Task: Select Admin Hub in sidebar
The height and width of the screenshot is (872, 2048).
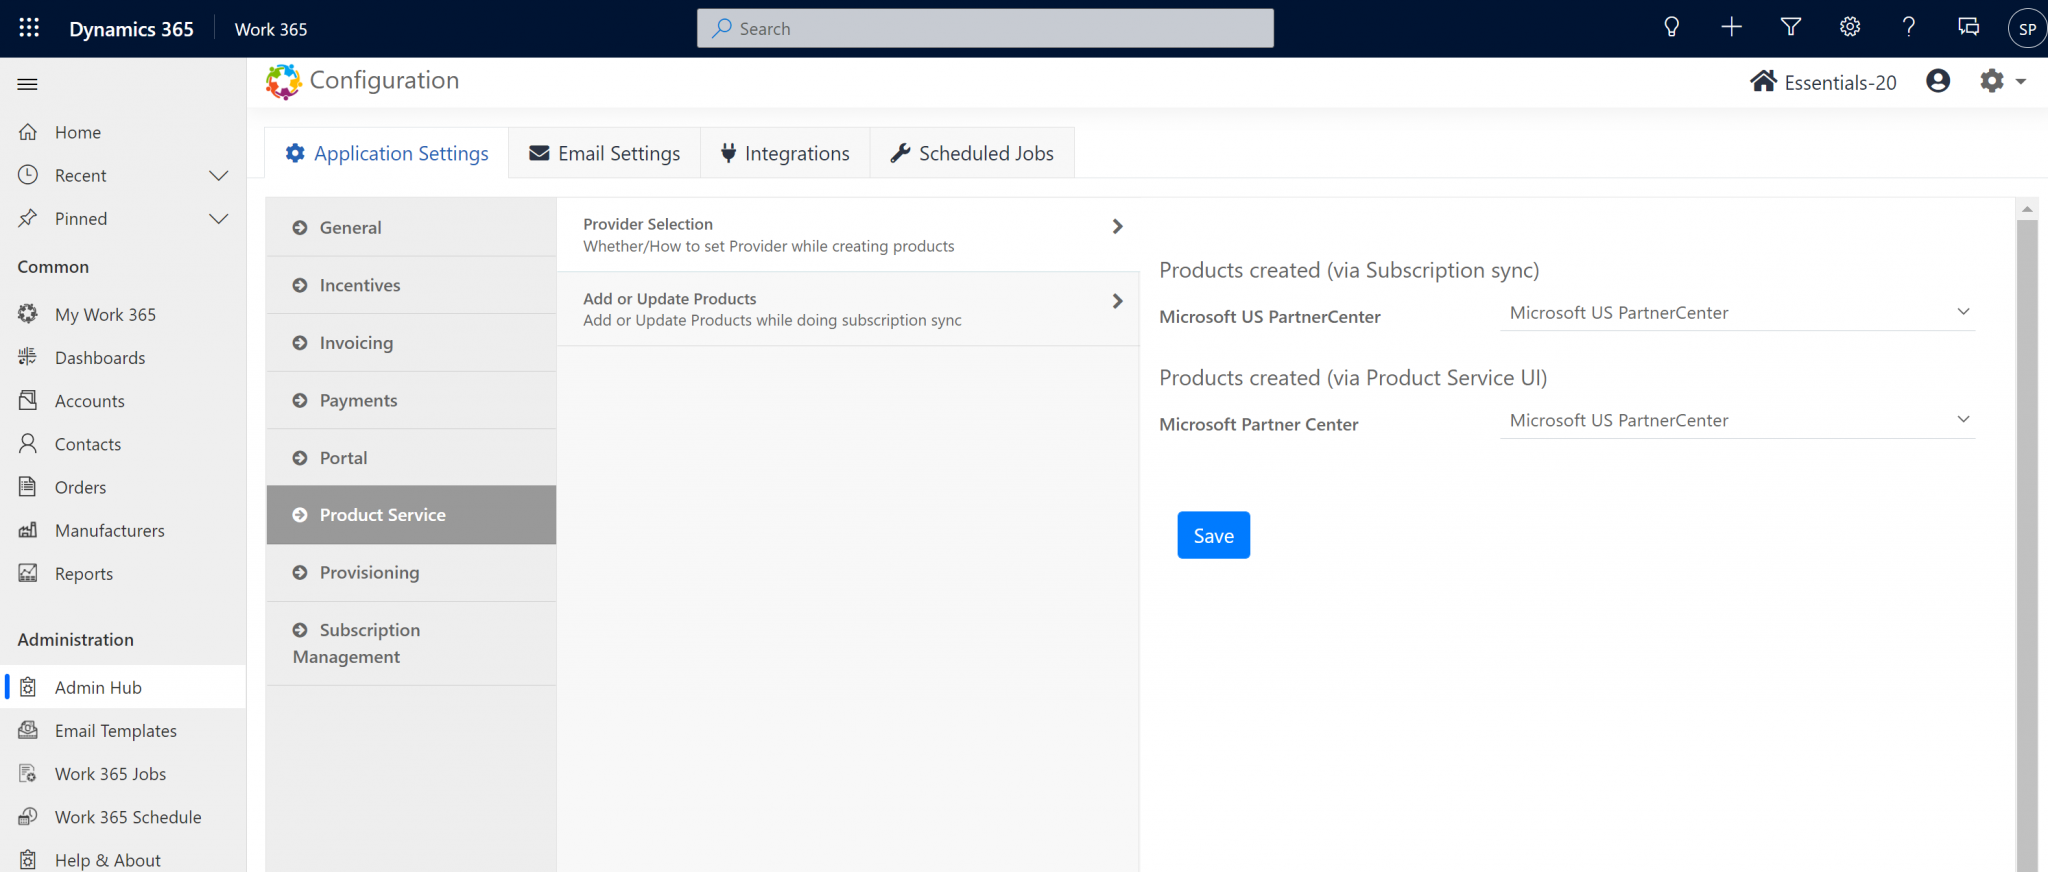Action: (123, 687)
